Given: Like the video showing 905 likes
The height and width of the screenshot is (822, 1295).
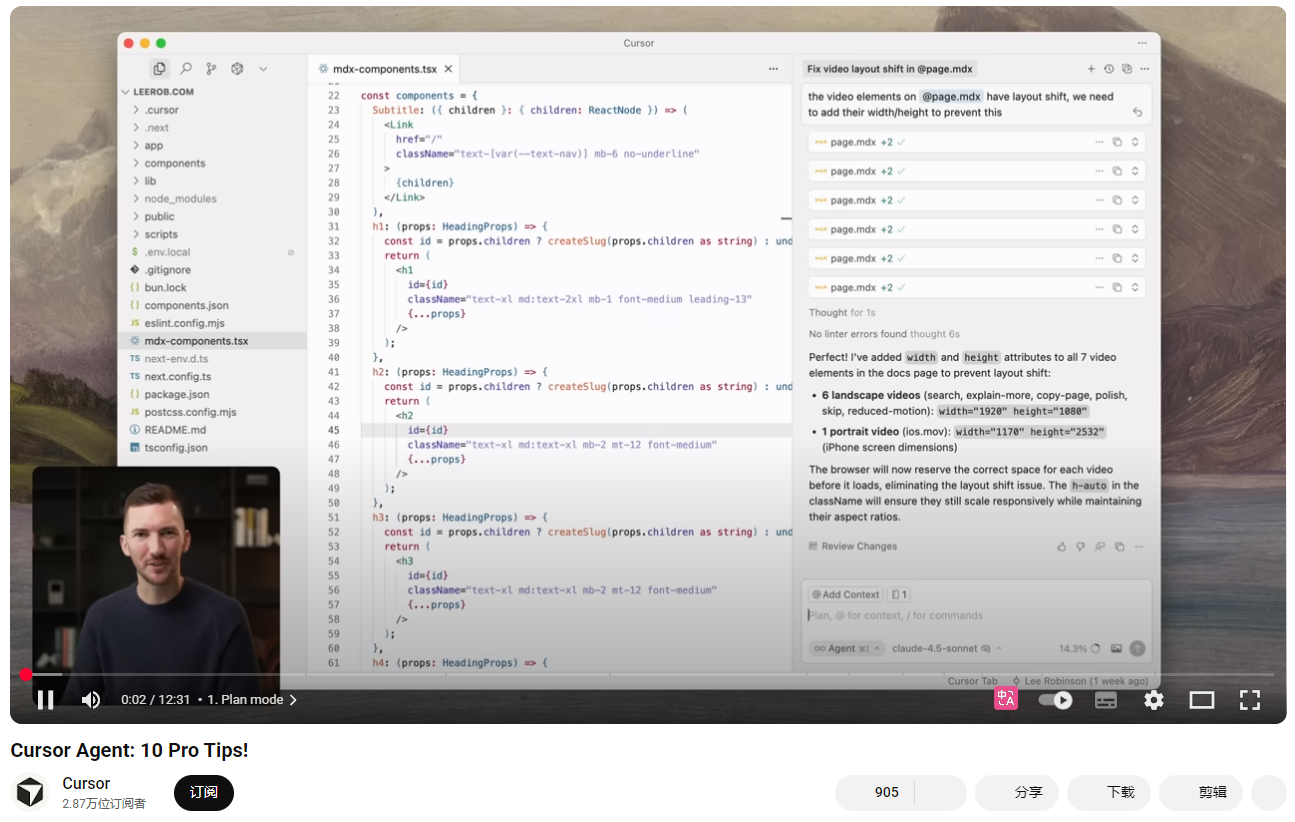Looking at the screenshot, I should pyautogui.click(x=875, y=792).
